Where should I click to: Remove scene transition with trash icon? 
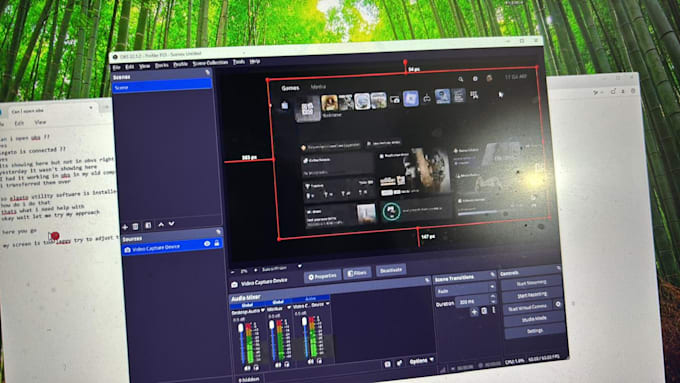coord(484,311)
